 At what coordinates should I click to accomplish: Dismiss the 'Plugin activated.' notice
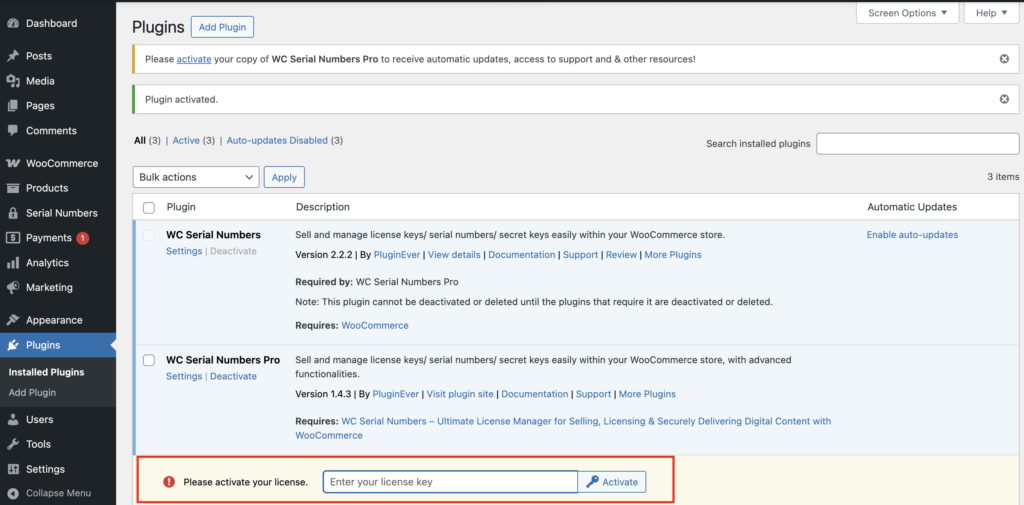[1004, 99]
